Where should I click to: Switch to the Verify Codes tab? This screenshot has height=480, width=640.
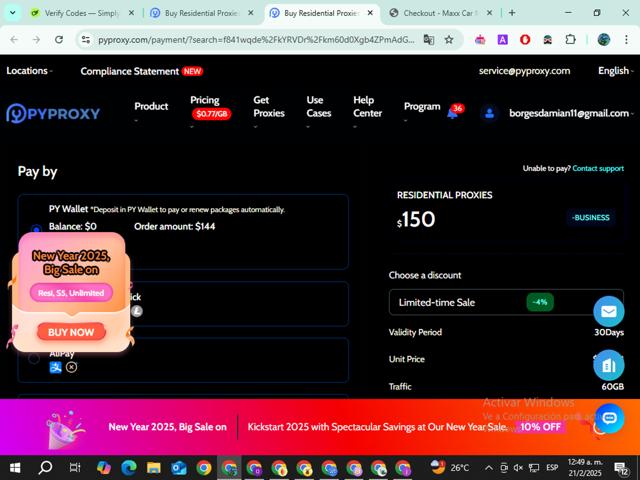coord(82,13)
